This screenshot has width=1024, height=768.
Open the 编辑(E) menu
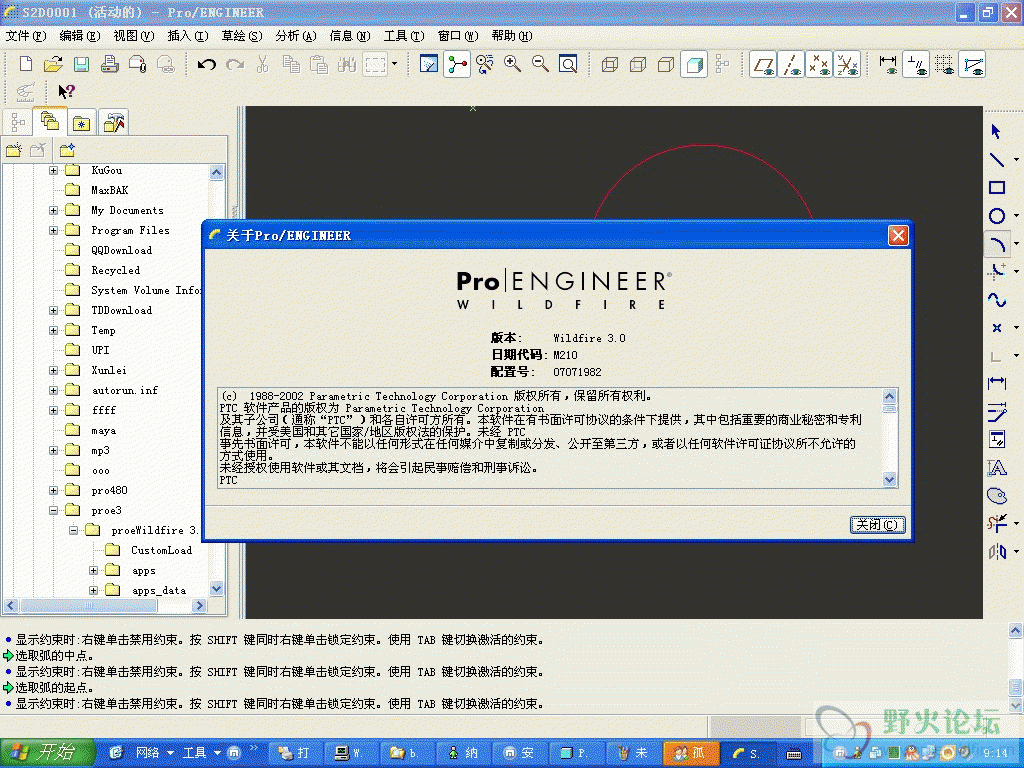tap(80, 36)
